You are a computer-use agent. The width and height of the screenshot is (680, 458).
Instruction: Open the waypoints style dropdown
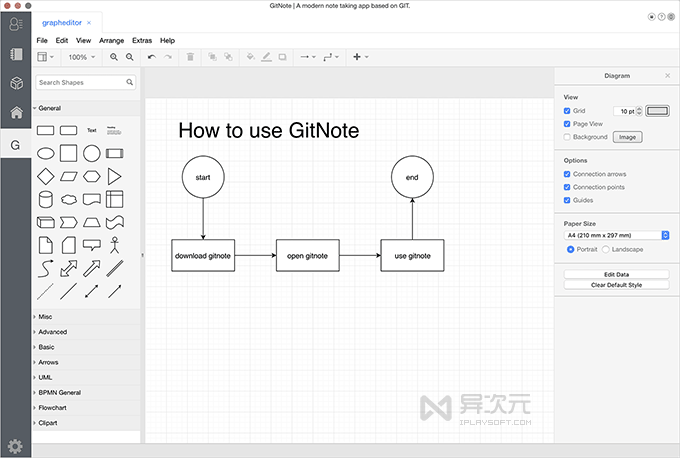coord(331,57)
